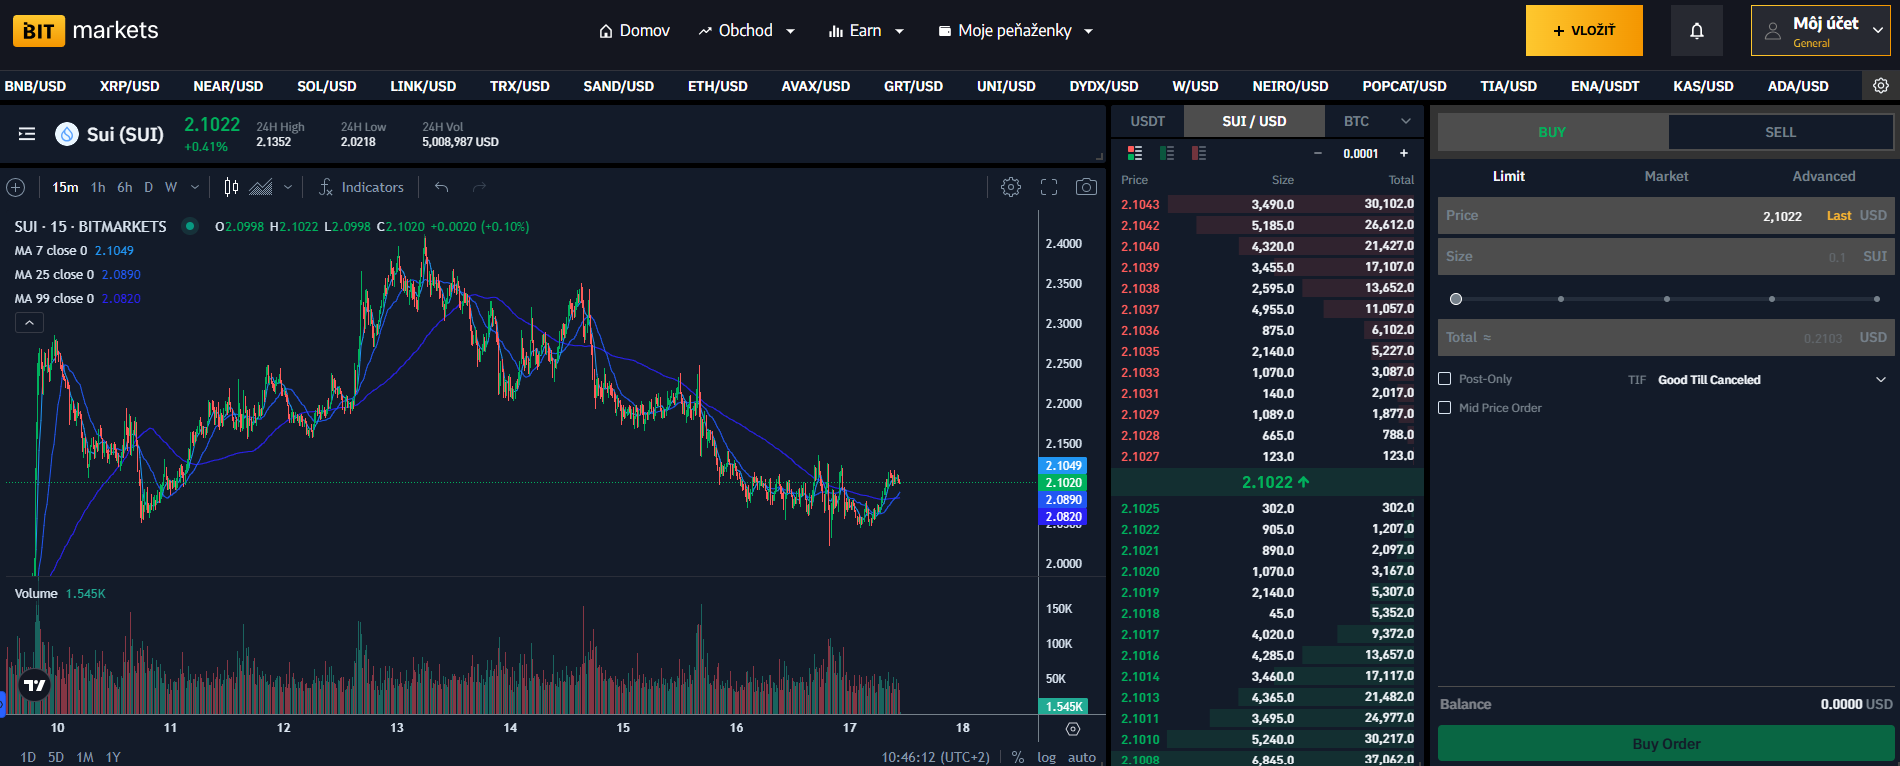Enable the Post-Only checkbox
The height and width of the screenshot is (766, 1900).
(x=1444, y=379)
